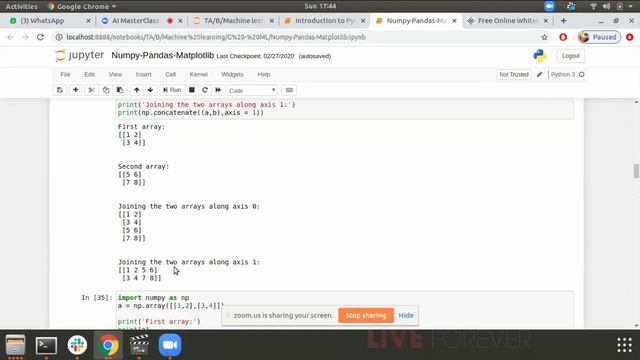Open a new Chrome tab

pos(564,20)
